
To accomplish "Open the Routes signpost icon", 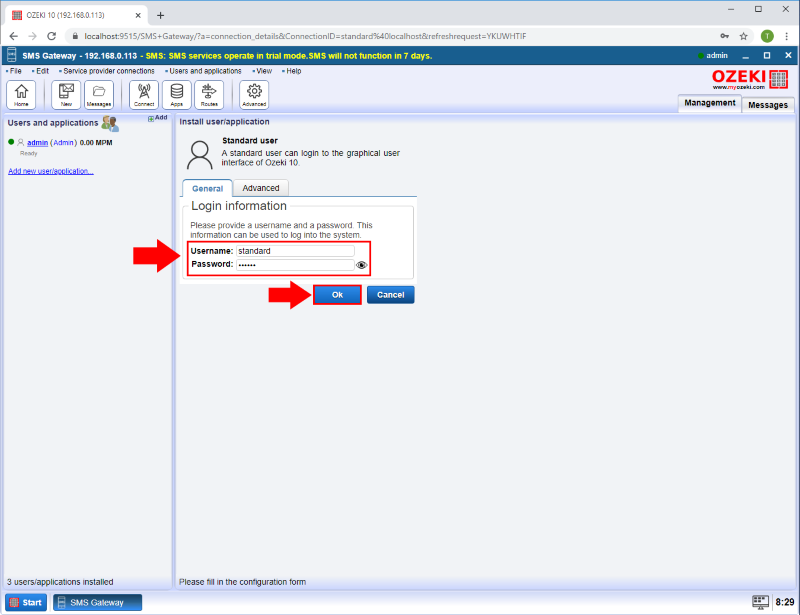I will 209,94.
